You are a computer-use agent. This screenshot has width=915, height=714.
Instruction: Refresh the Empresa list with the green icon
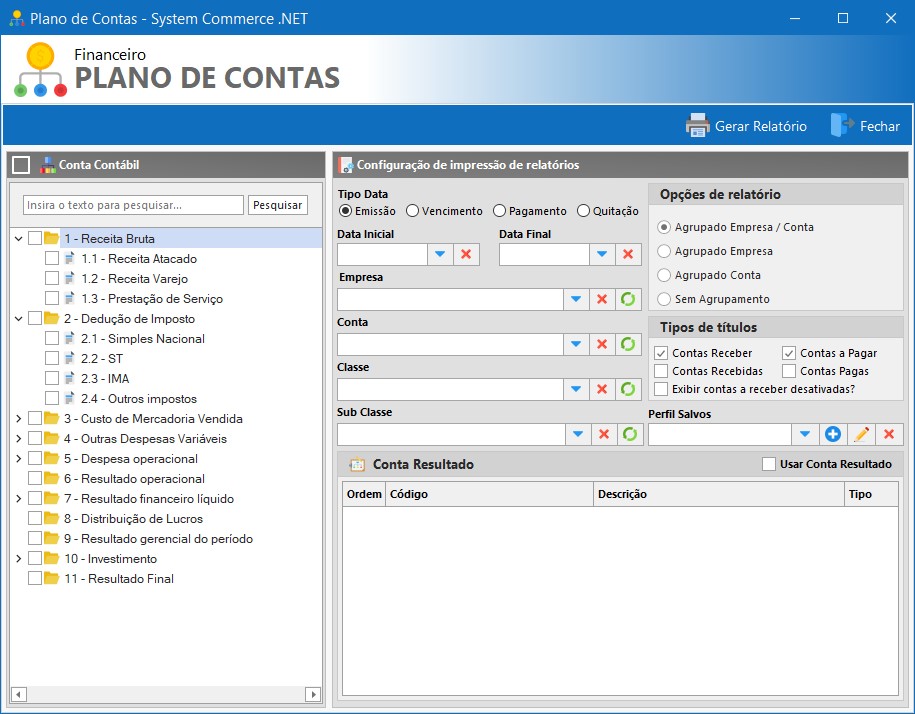(629, 299)
